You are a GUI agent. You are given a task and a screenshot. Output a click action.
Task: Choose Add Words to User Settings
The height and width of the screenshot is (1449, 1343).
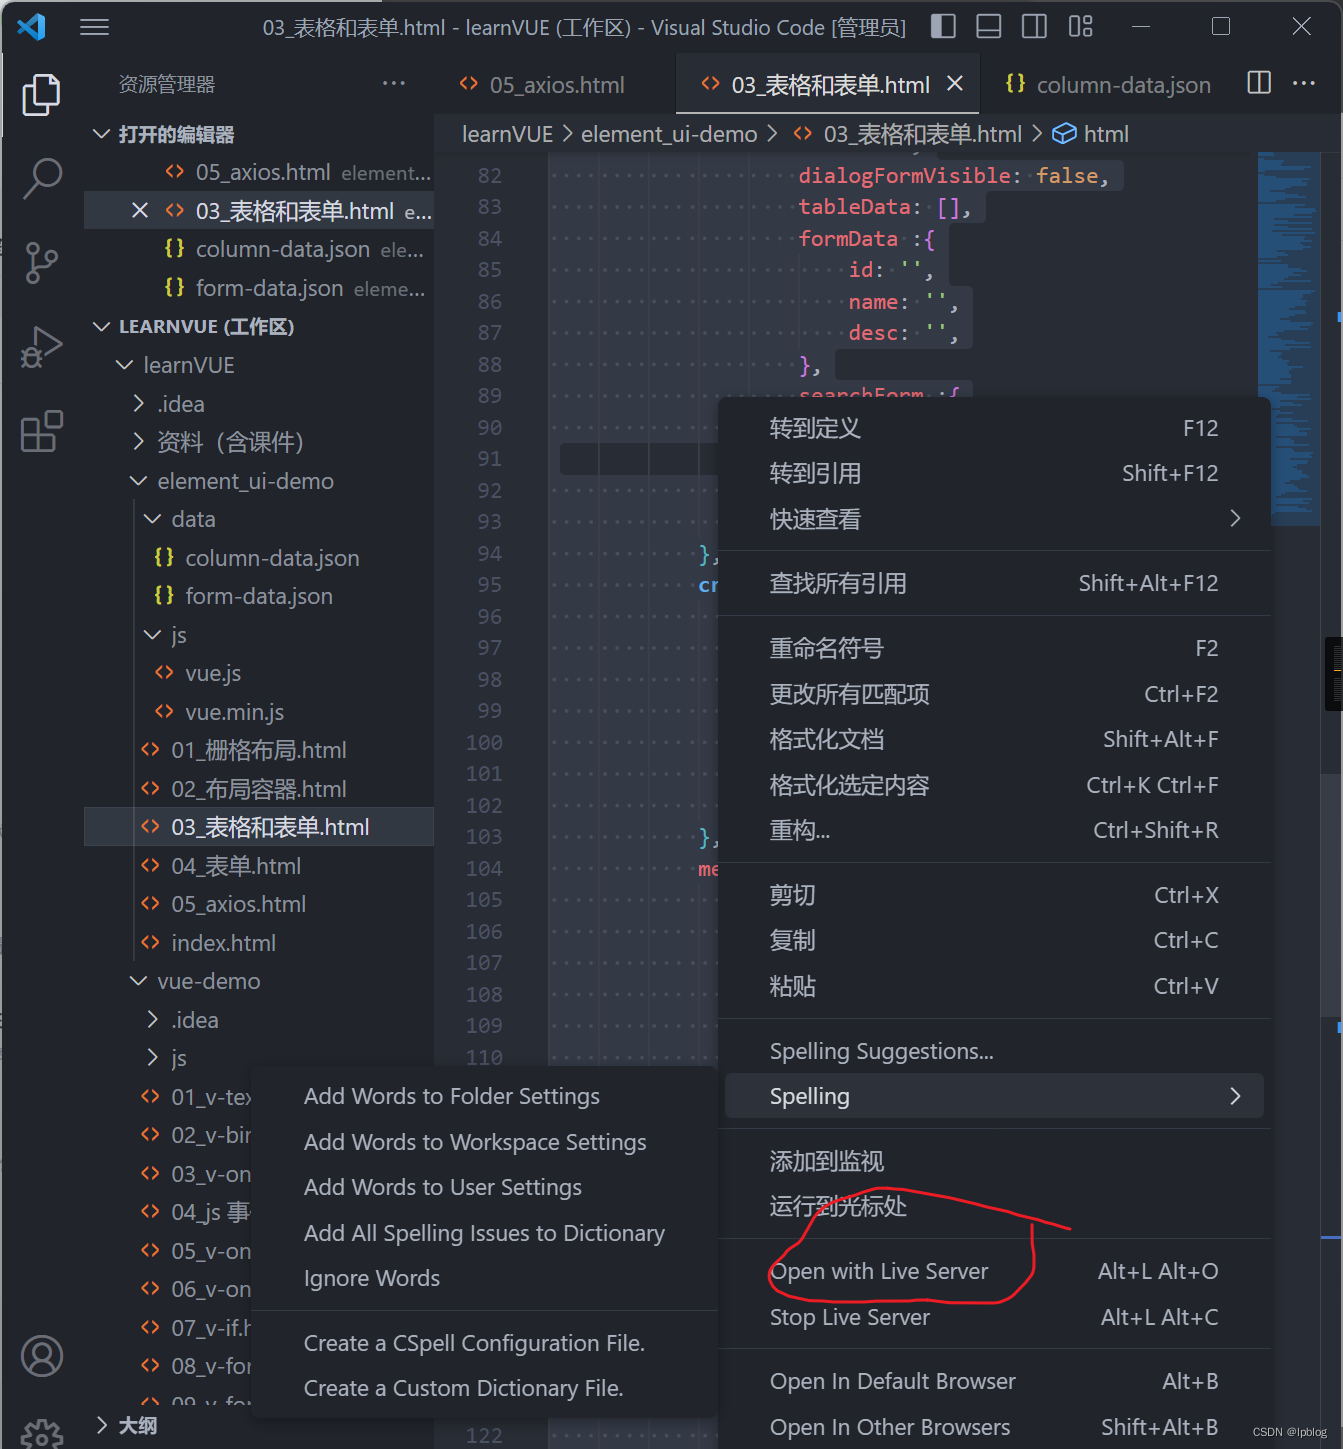[485, 1187]
